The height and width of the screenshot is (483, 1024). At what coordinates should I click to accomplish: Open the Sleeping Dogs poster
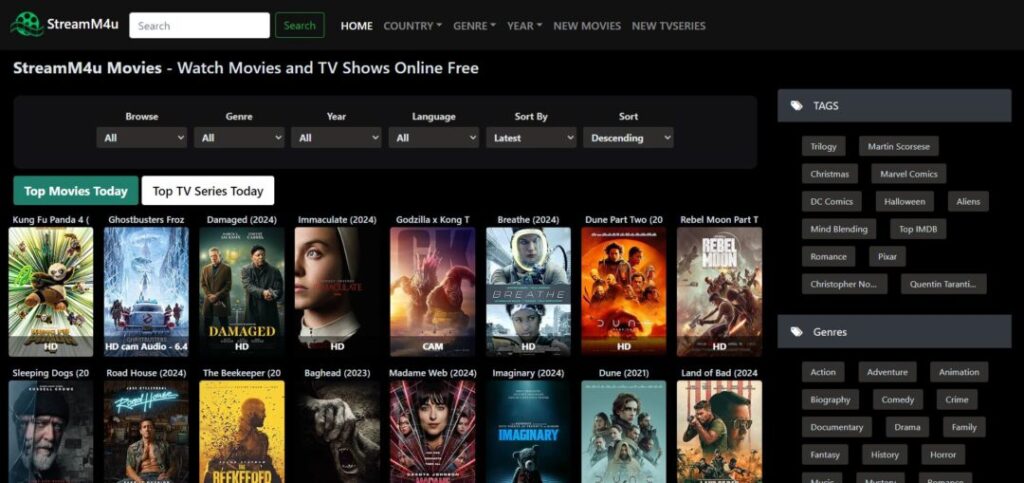click(x=51, y=431)
